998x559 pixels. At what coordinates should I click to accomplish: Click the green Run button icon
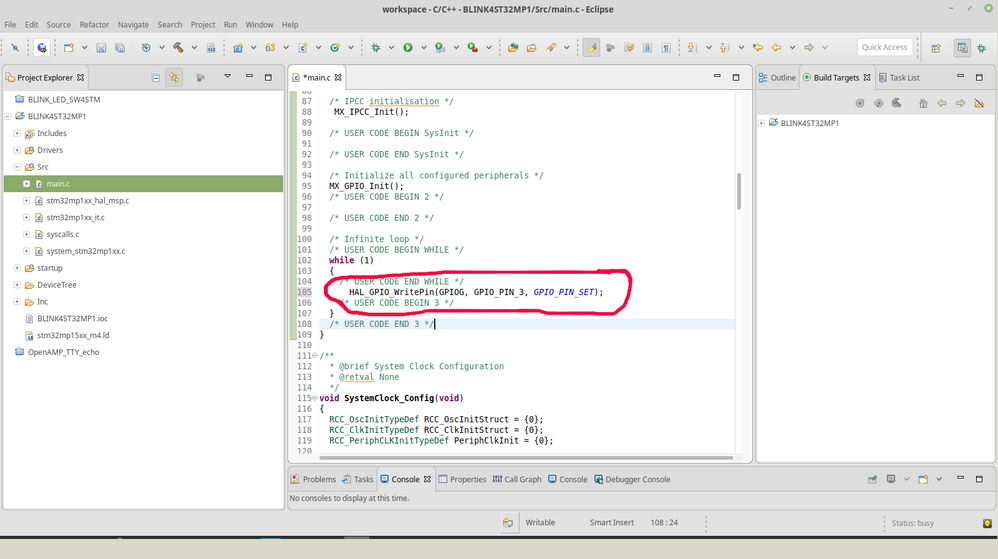click(x=408, y=48)
